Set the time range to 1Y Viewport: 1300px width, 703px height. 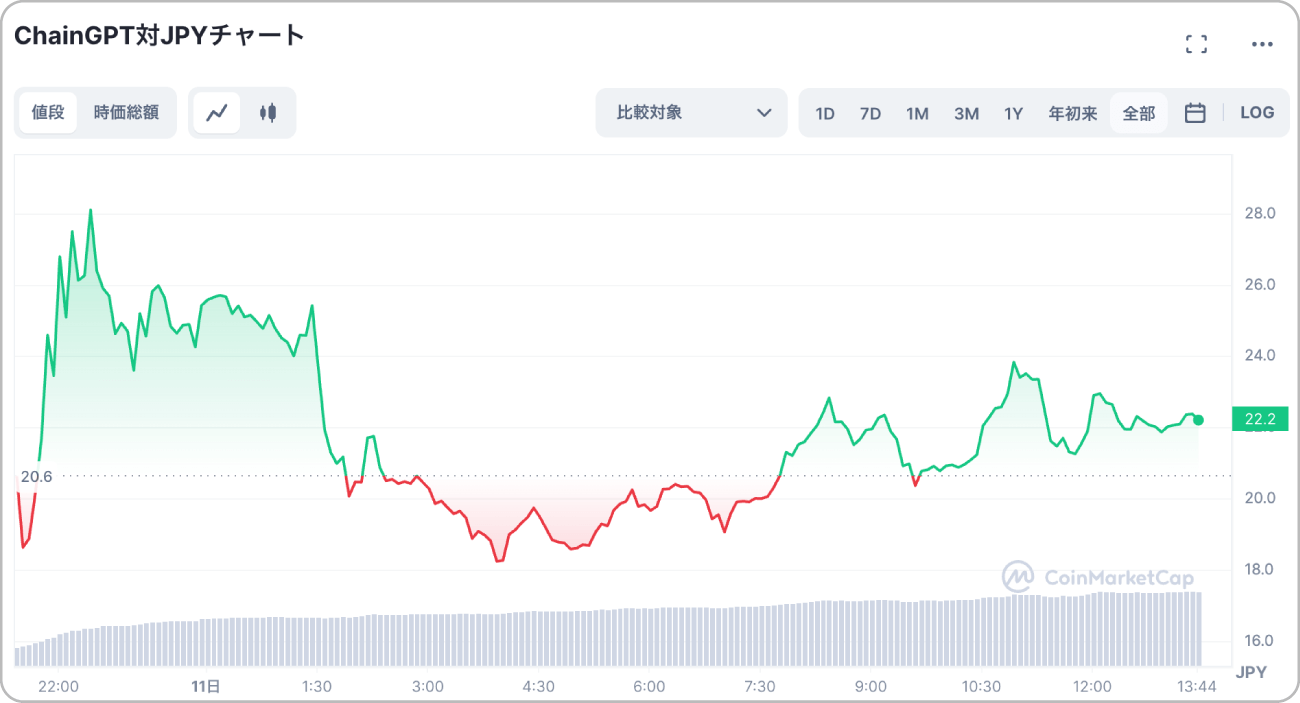1014,113
